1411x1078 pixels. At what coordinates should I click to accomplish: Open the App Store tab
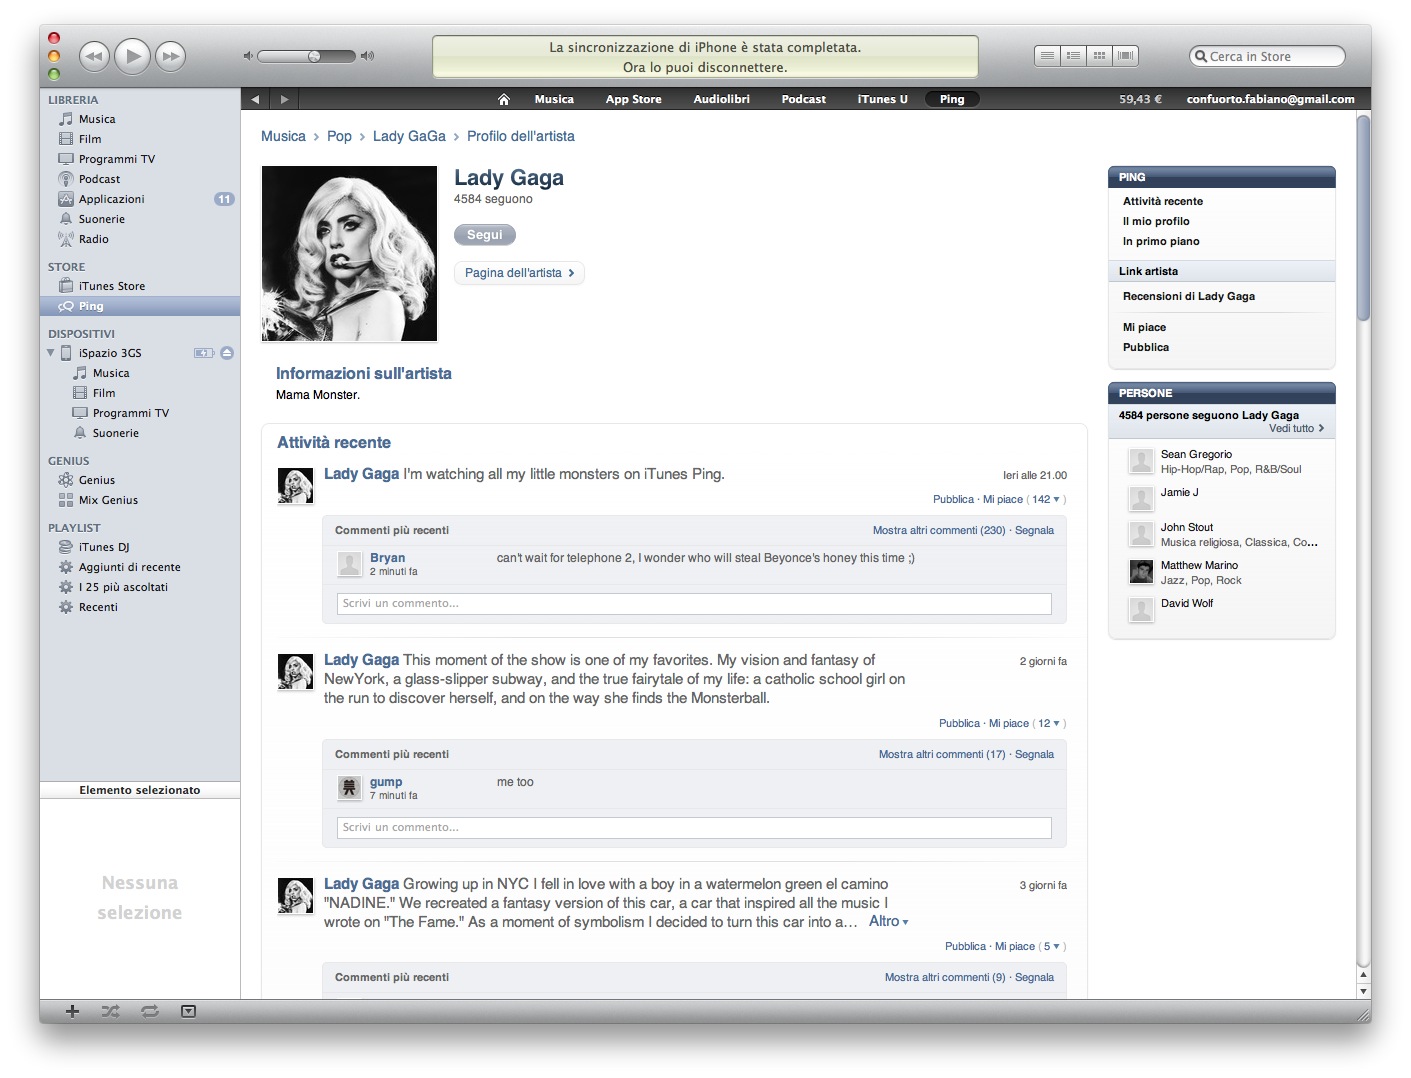[x=633, y=99]
